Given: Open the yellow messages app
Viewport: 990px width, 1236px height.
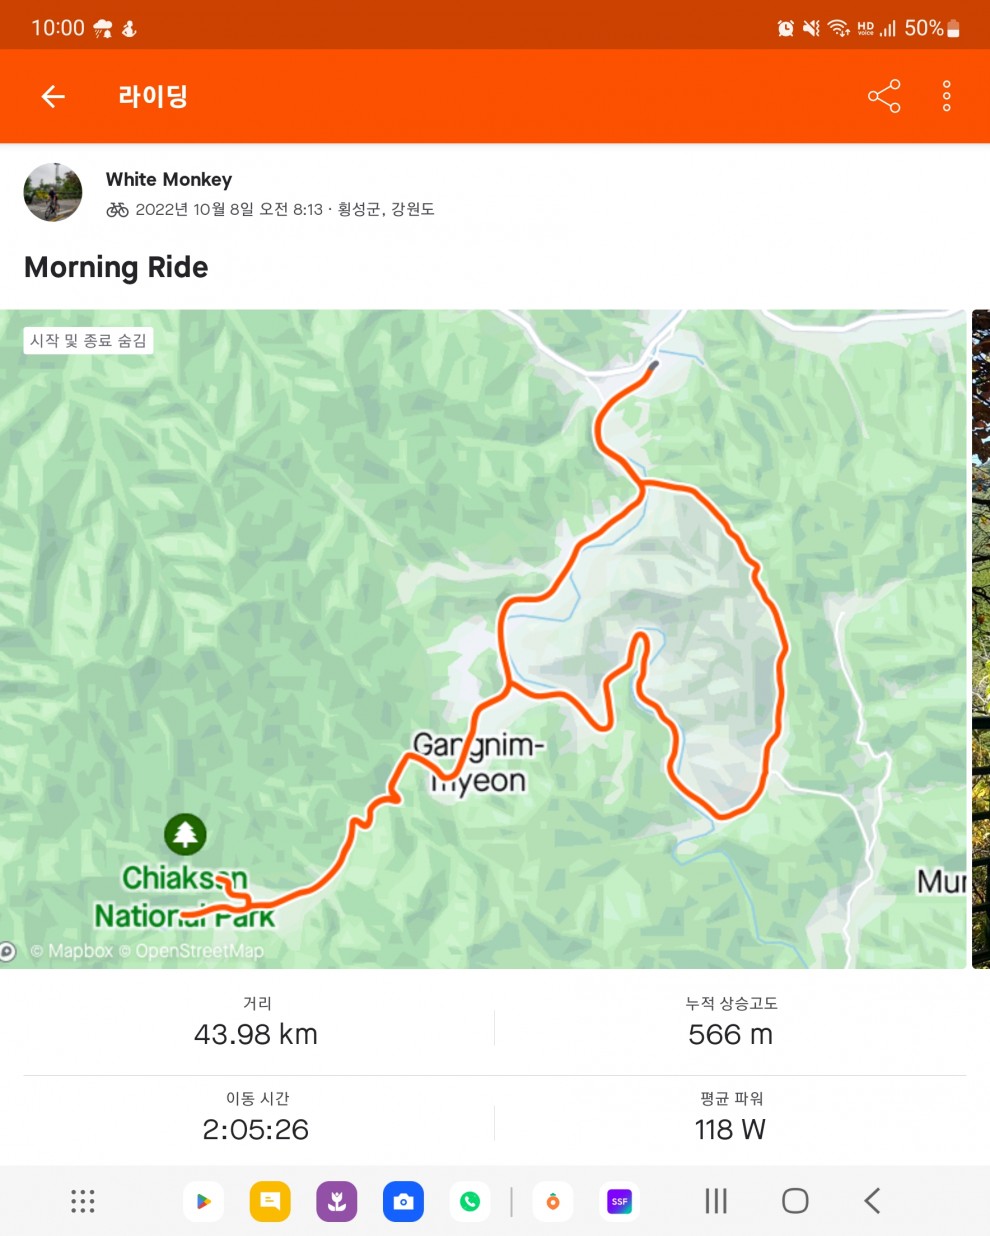Looking at the screenshot, I should pos(270,1201).
